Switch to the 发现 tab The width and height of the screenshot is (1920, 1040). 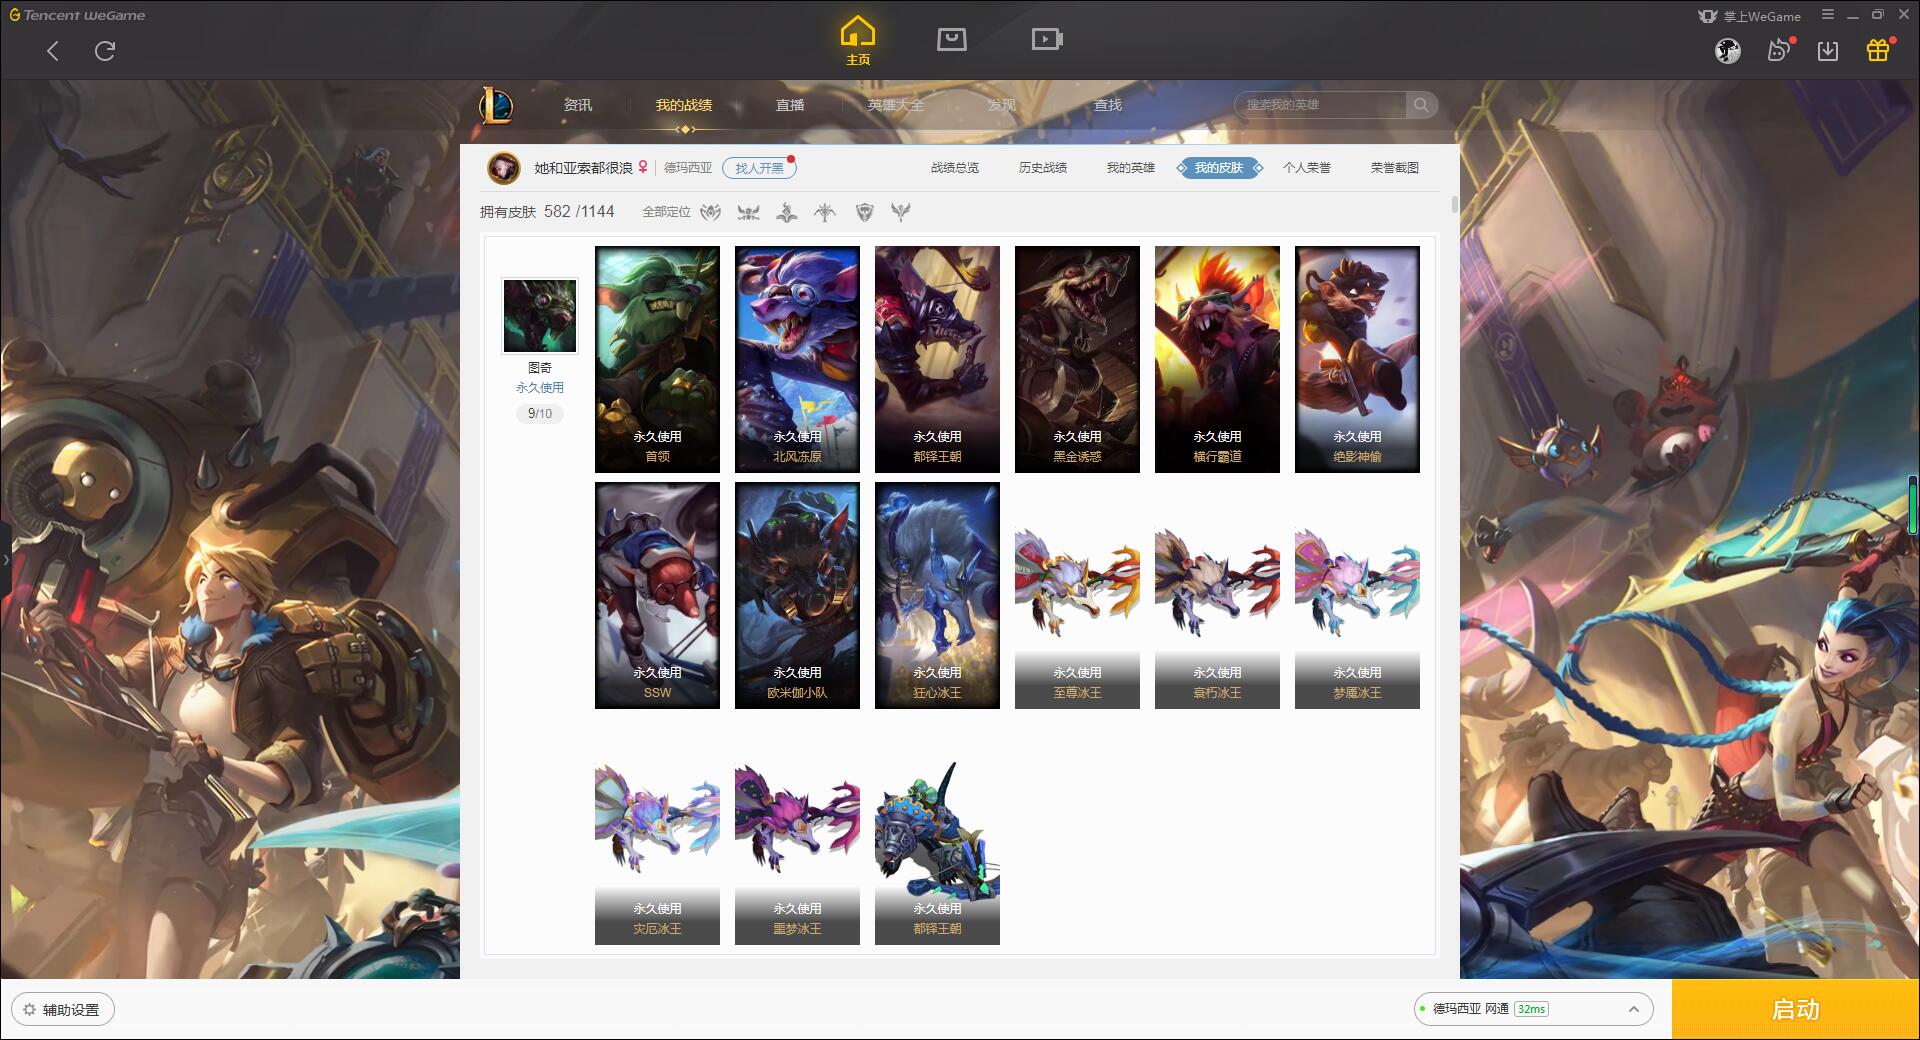tap(1001, 105)
